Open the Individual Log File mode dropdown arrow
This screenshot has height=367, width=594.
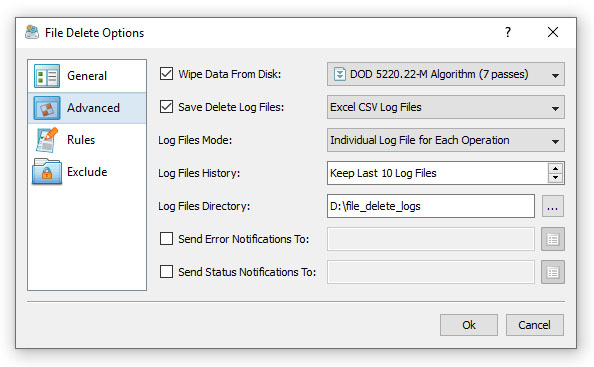tap(555, 142)
